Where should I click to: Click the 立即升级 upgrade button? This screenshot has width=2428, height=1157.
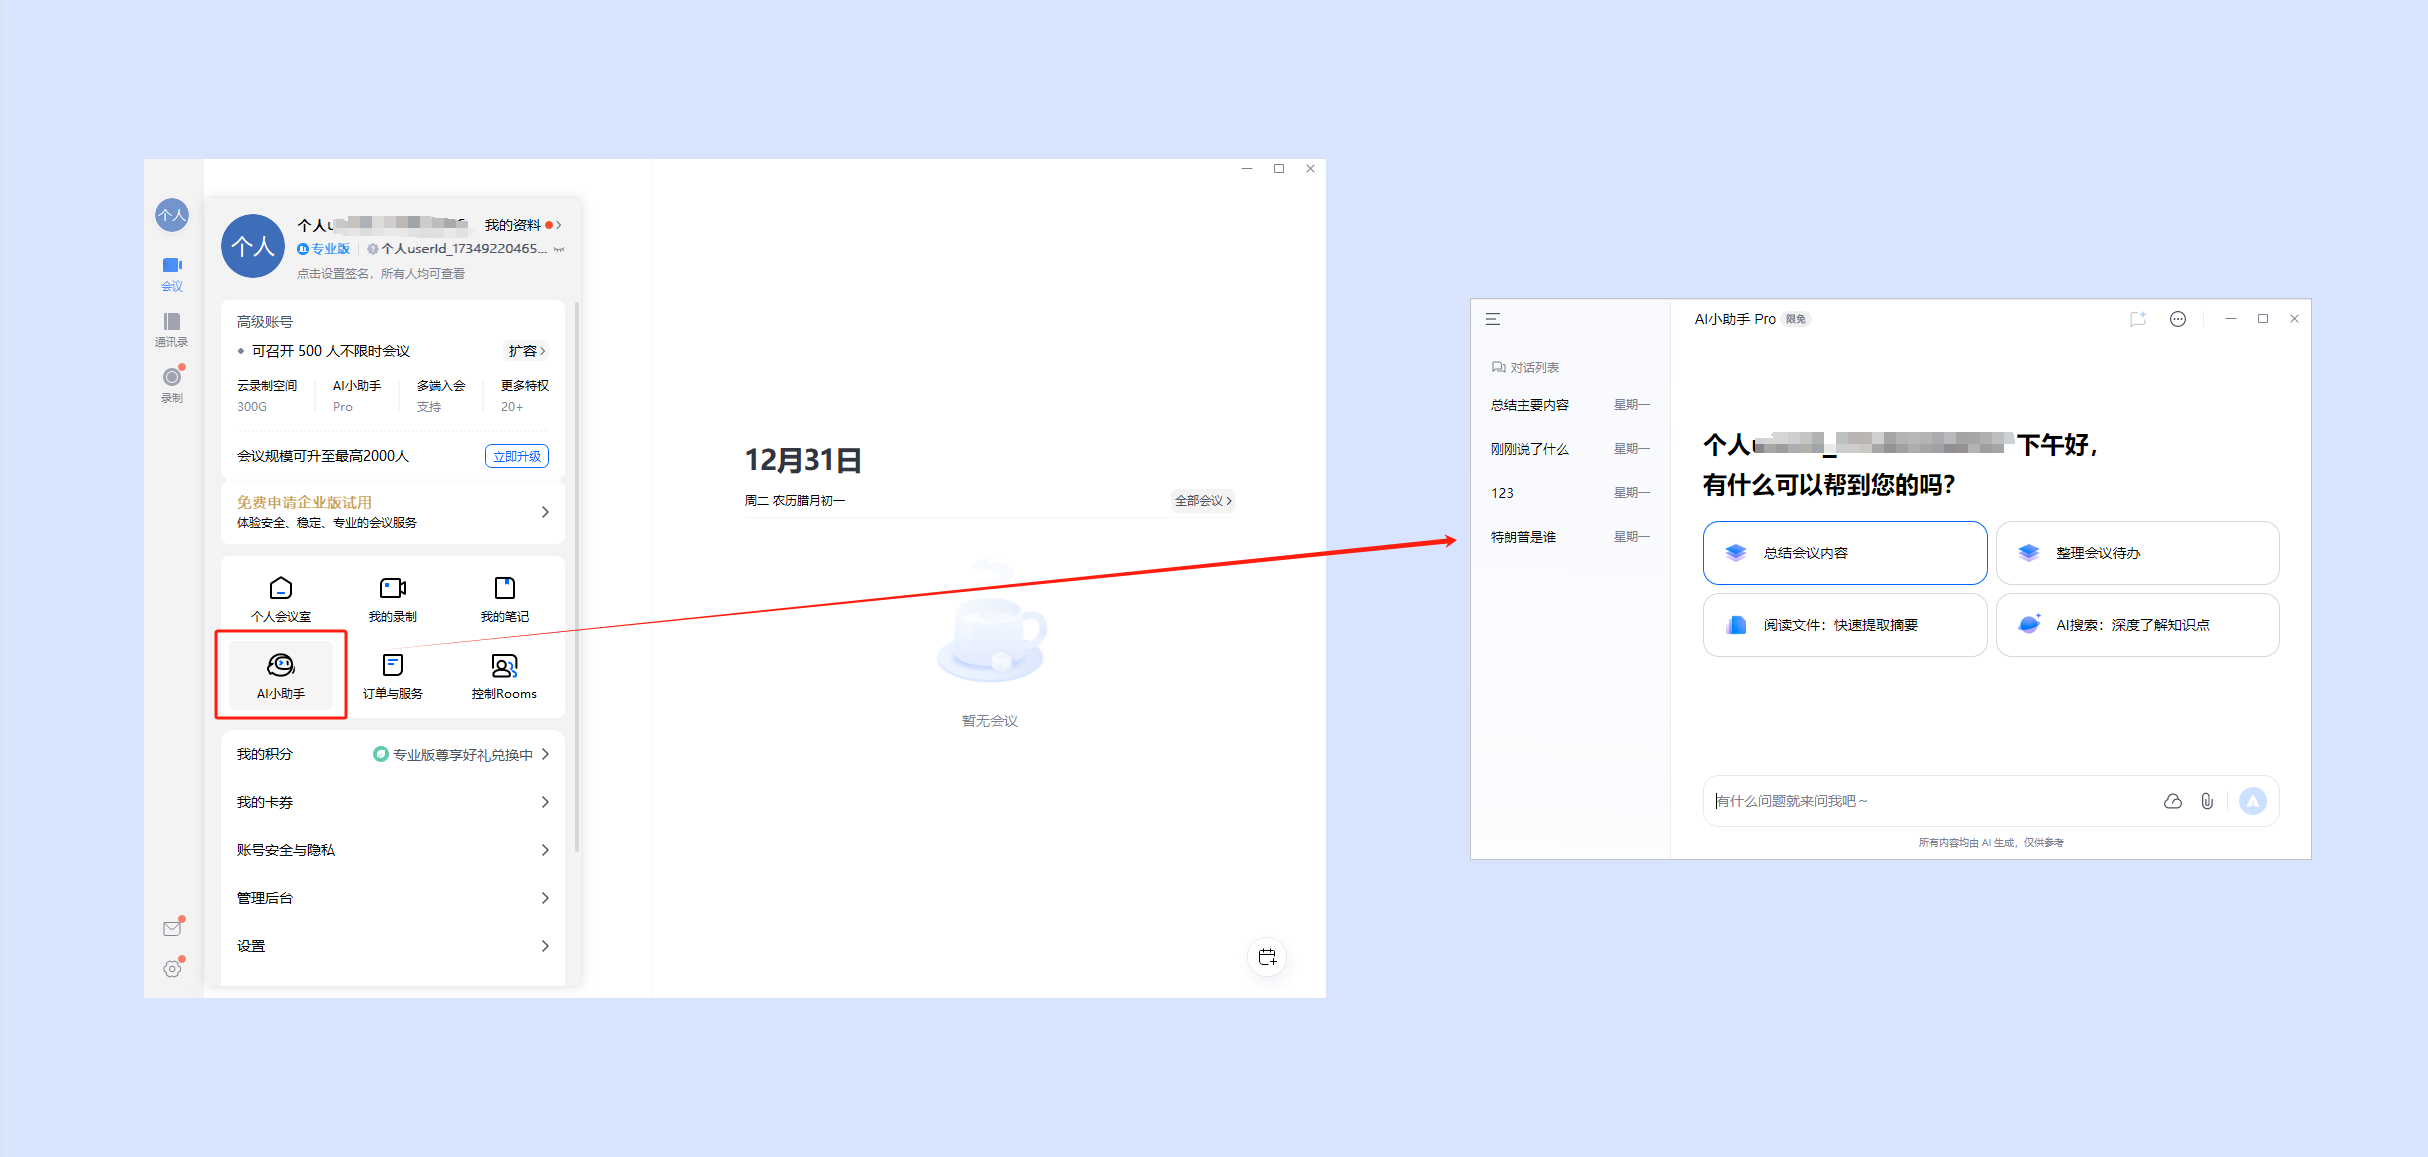point(517,456)
